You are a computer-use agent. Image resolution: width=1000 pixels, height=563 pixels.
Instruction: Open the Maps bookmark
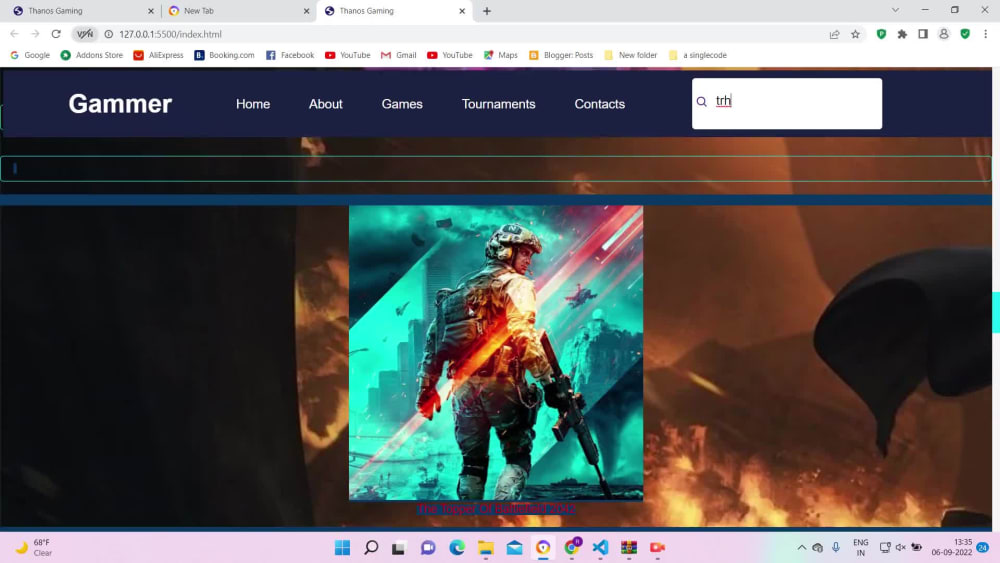(x=501, y=55)
